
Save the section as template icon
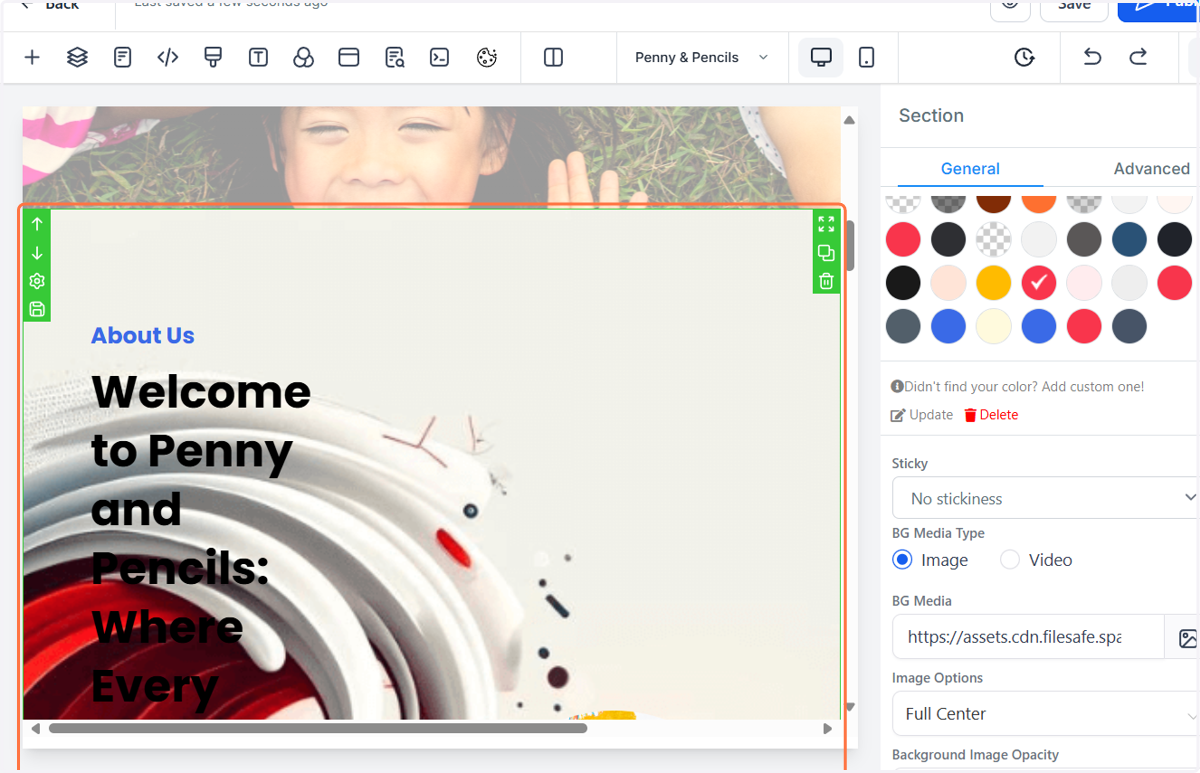[37, 309]
